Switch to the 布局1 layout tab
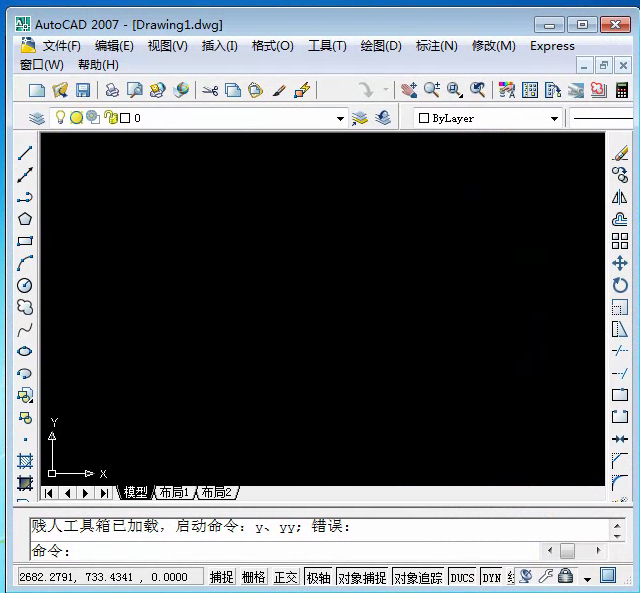The width and height of the screenshot is (640, 593). click(x=174, y=493)
